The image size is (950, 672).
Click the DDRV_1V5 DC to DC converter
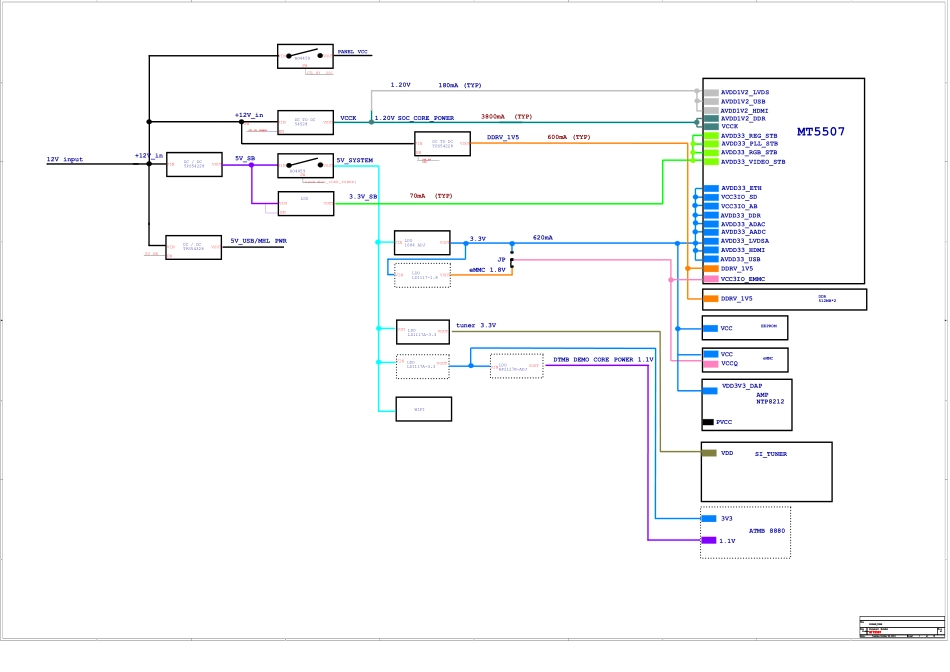click(442, 144)
